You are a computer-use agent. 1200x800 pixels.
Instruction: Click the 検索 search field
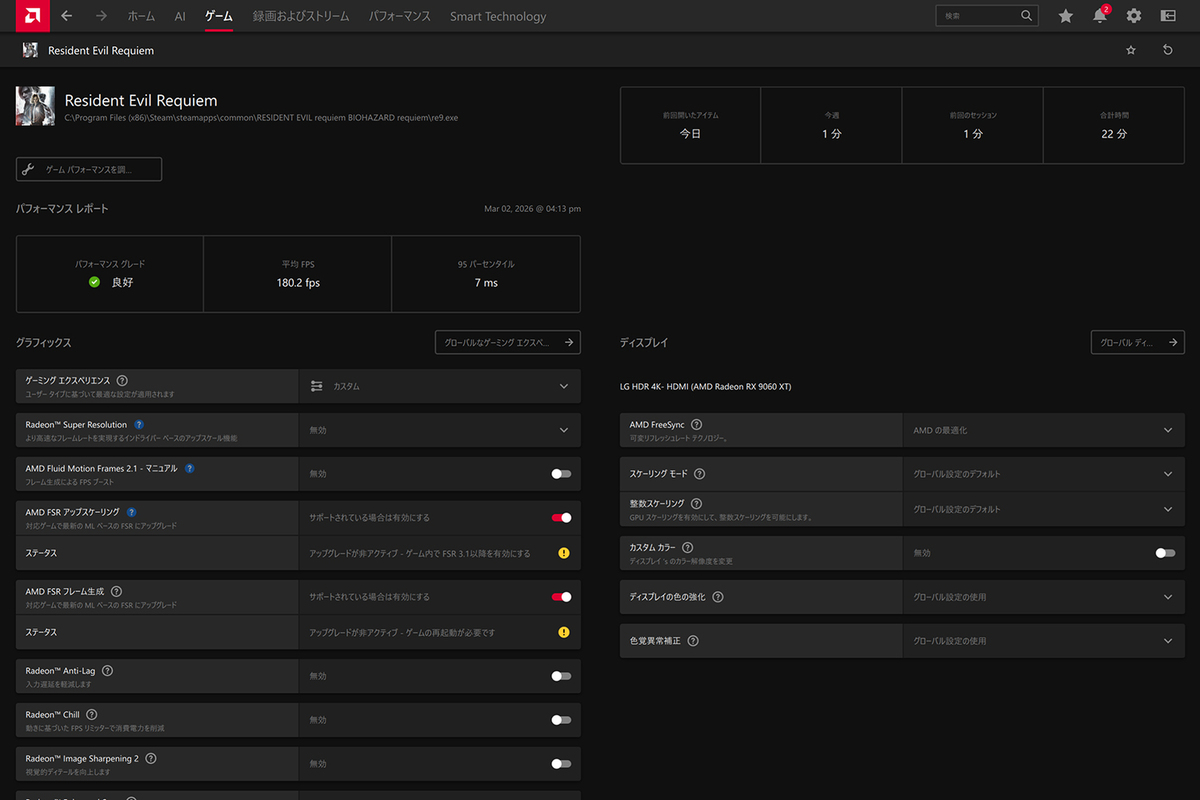click(x=977, y=16)
